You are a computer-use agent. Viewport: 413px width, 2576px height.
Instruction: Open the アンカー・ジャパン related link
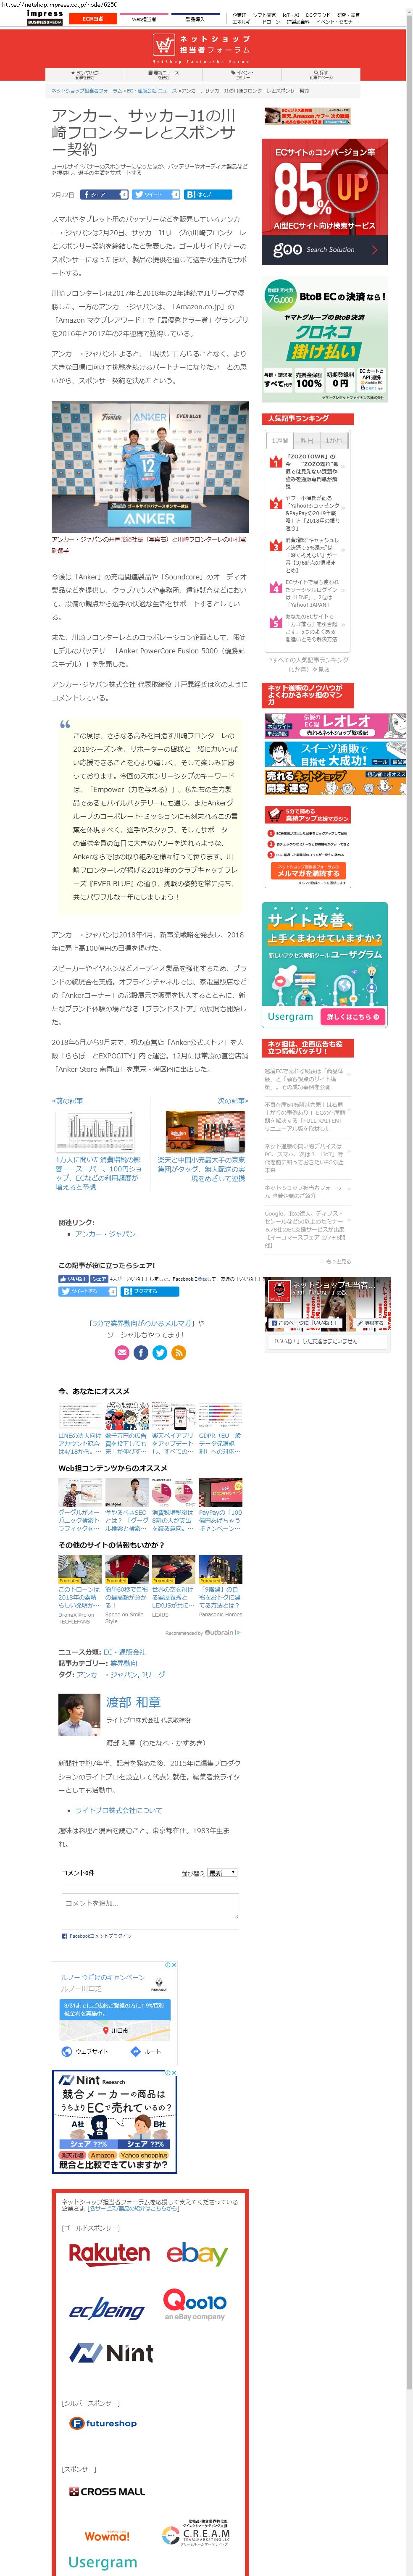coord(104,1234)
